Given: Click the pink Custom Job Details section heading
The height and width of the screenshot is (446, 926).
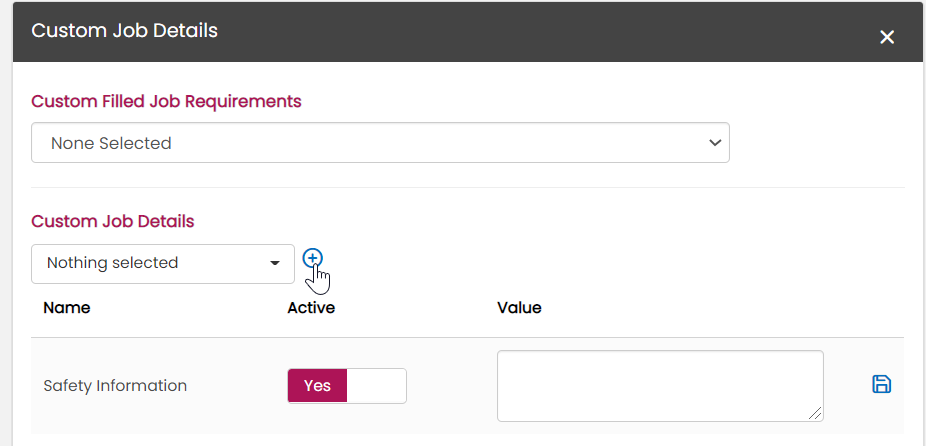Looking at the screenshot, I should point(113,221).
